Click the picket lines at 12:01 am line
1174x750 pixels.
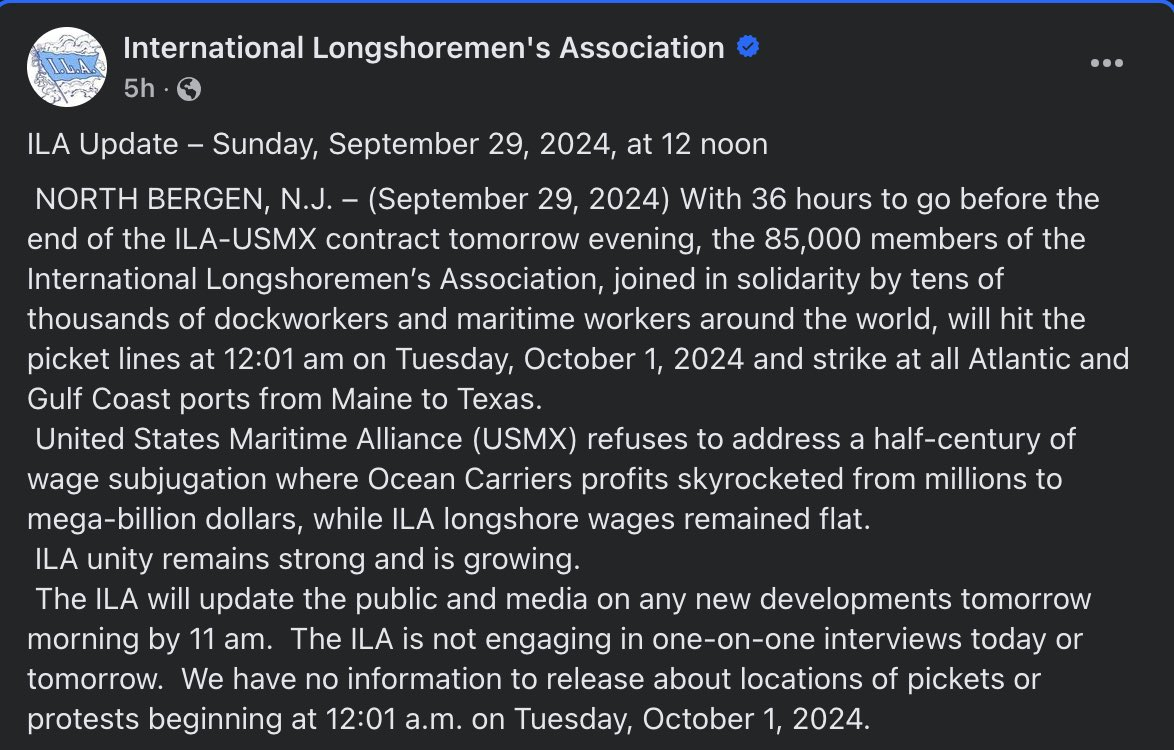point(578,359)
